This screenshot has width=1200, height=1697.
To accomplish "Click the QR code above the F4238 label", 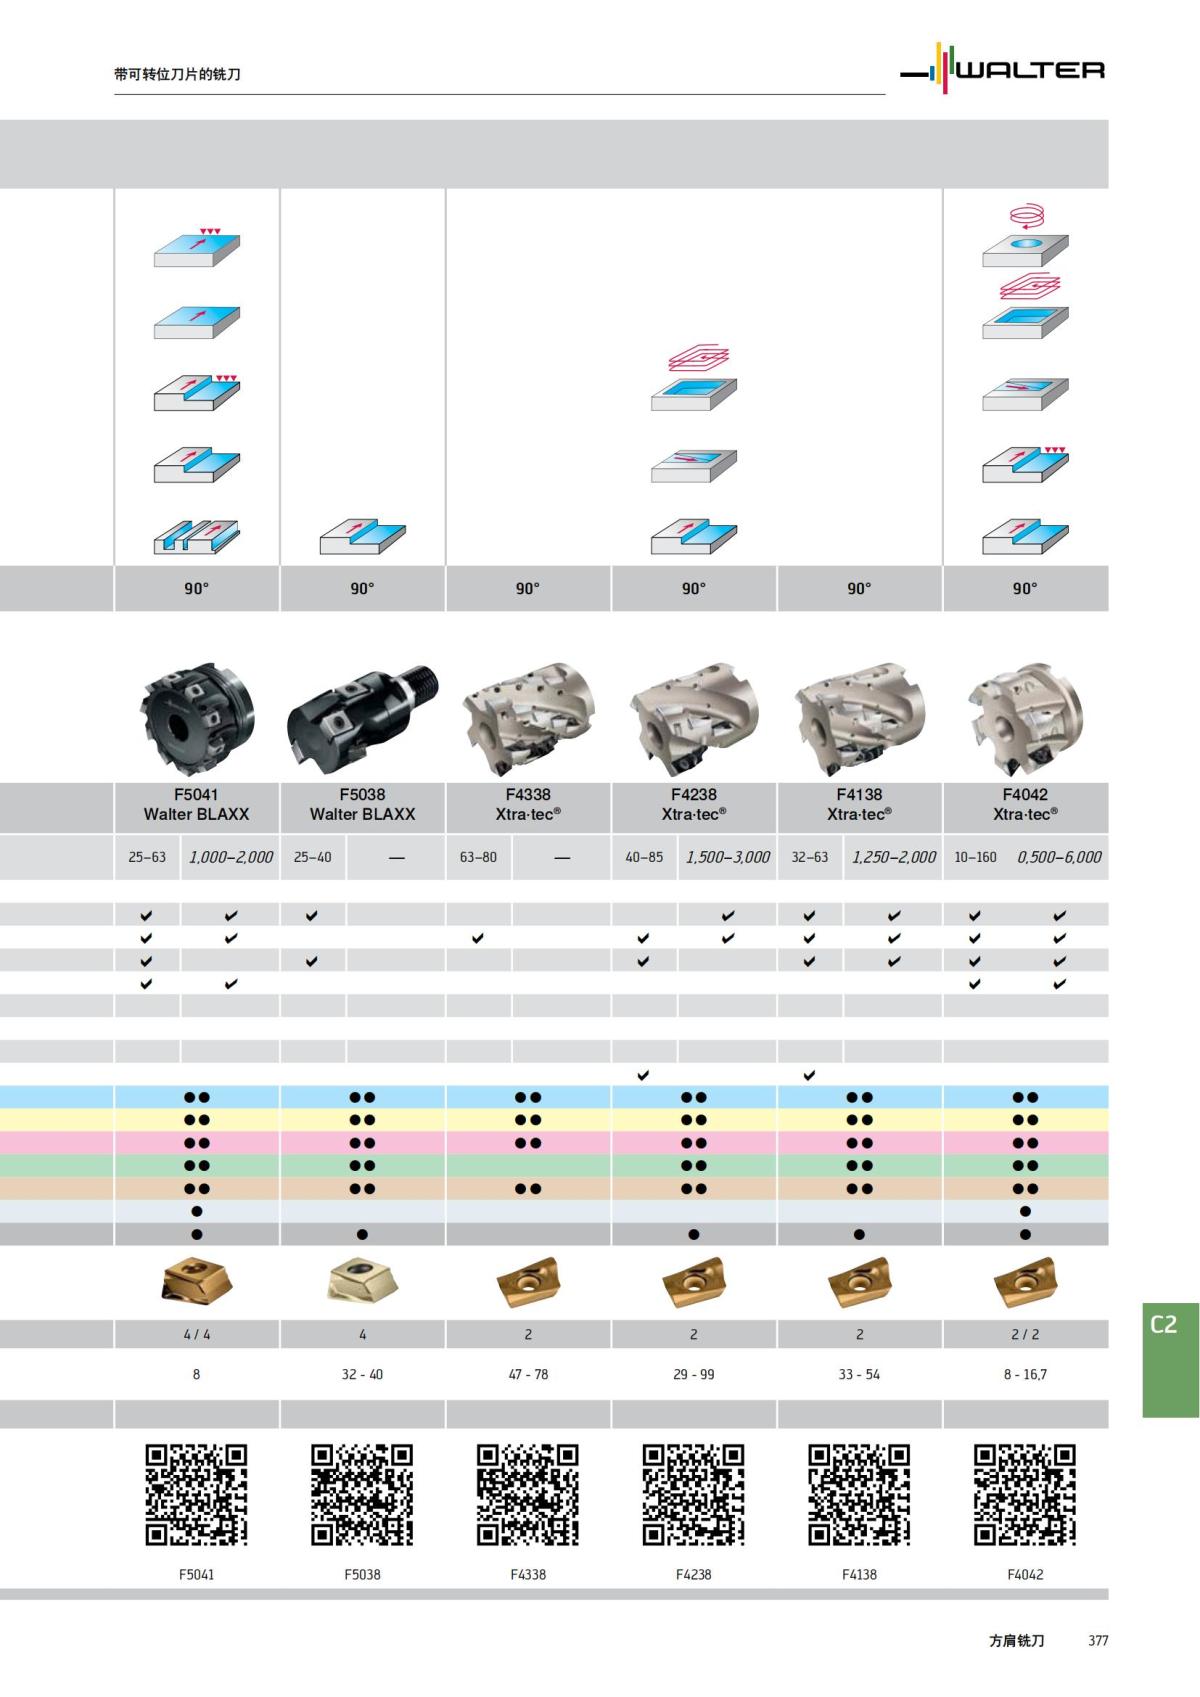I will pos(694,1495).
